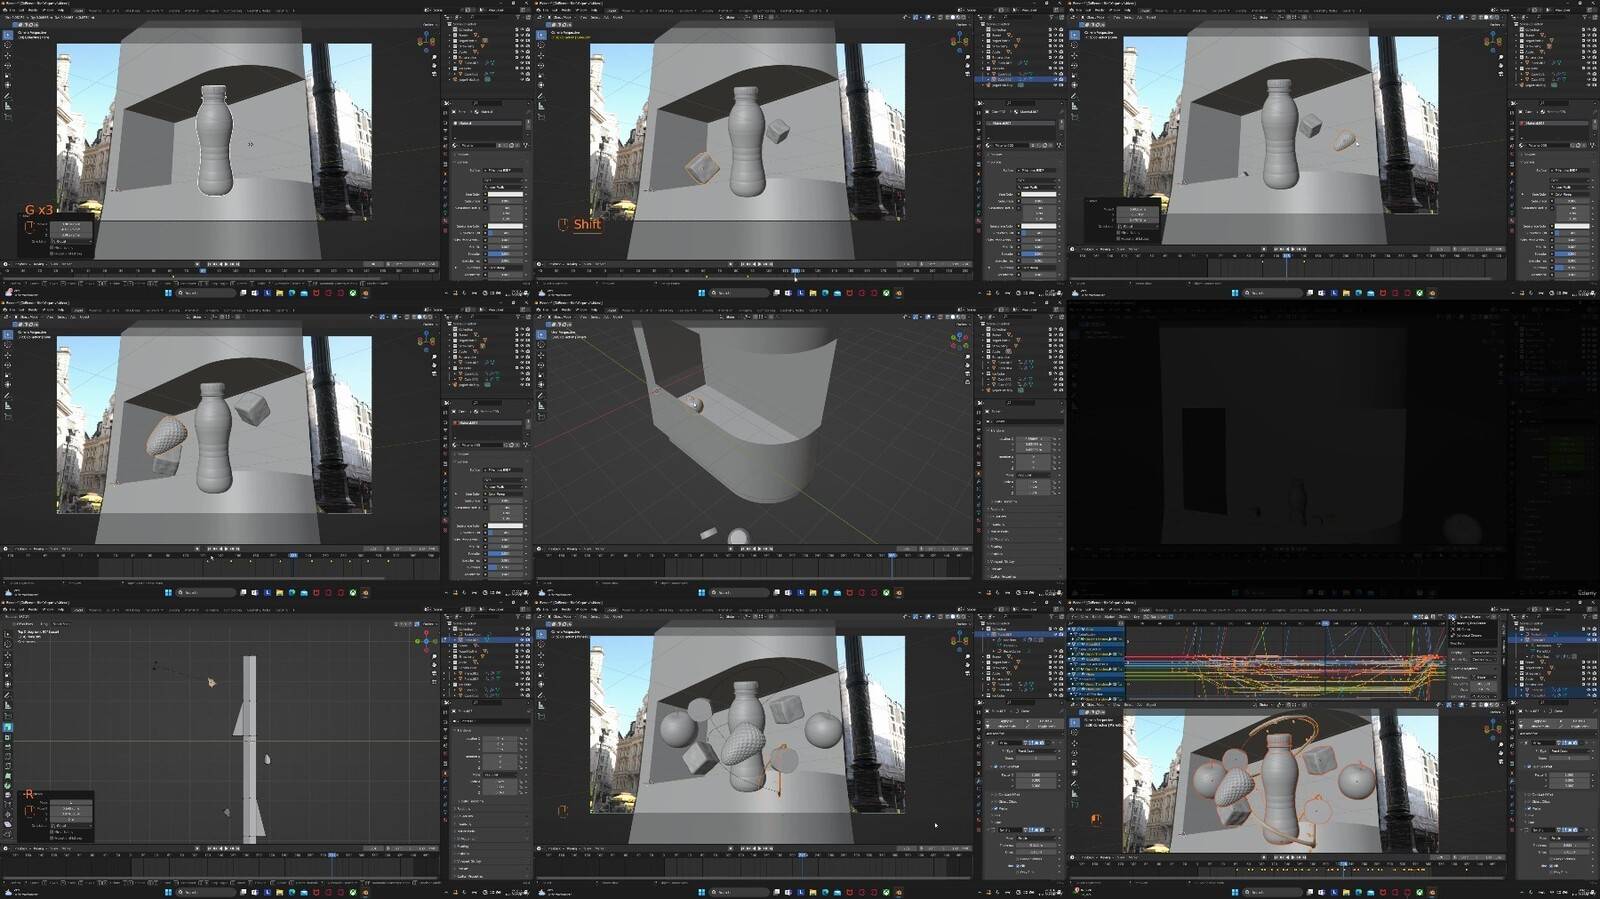The width and height of the screenshot is (1600, 899).
Task: Toggle the last checkbox in the G x3 operator panel
Action: [51, 254]
